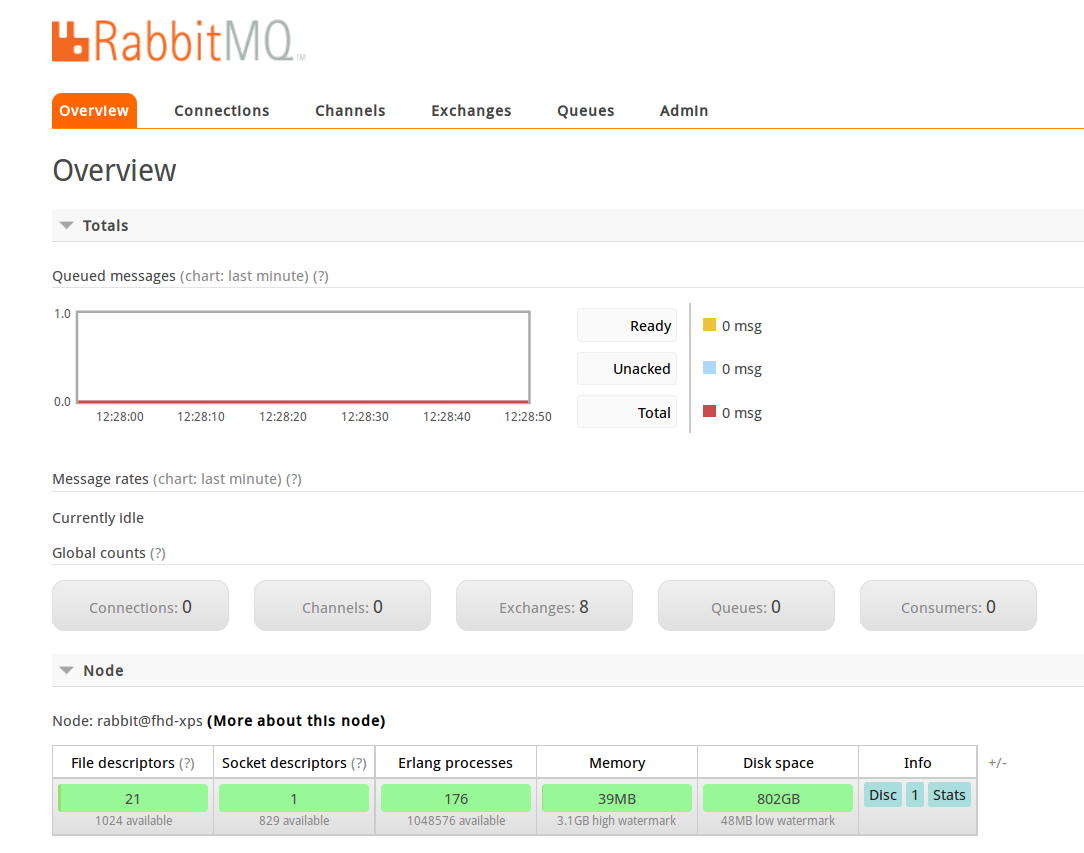
Task: Click the More about this node link
Action: [296, 720]
